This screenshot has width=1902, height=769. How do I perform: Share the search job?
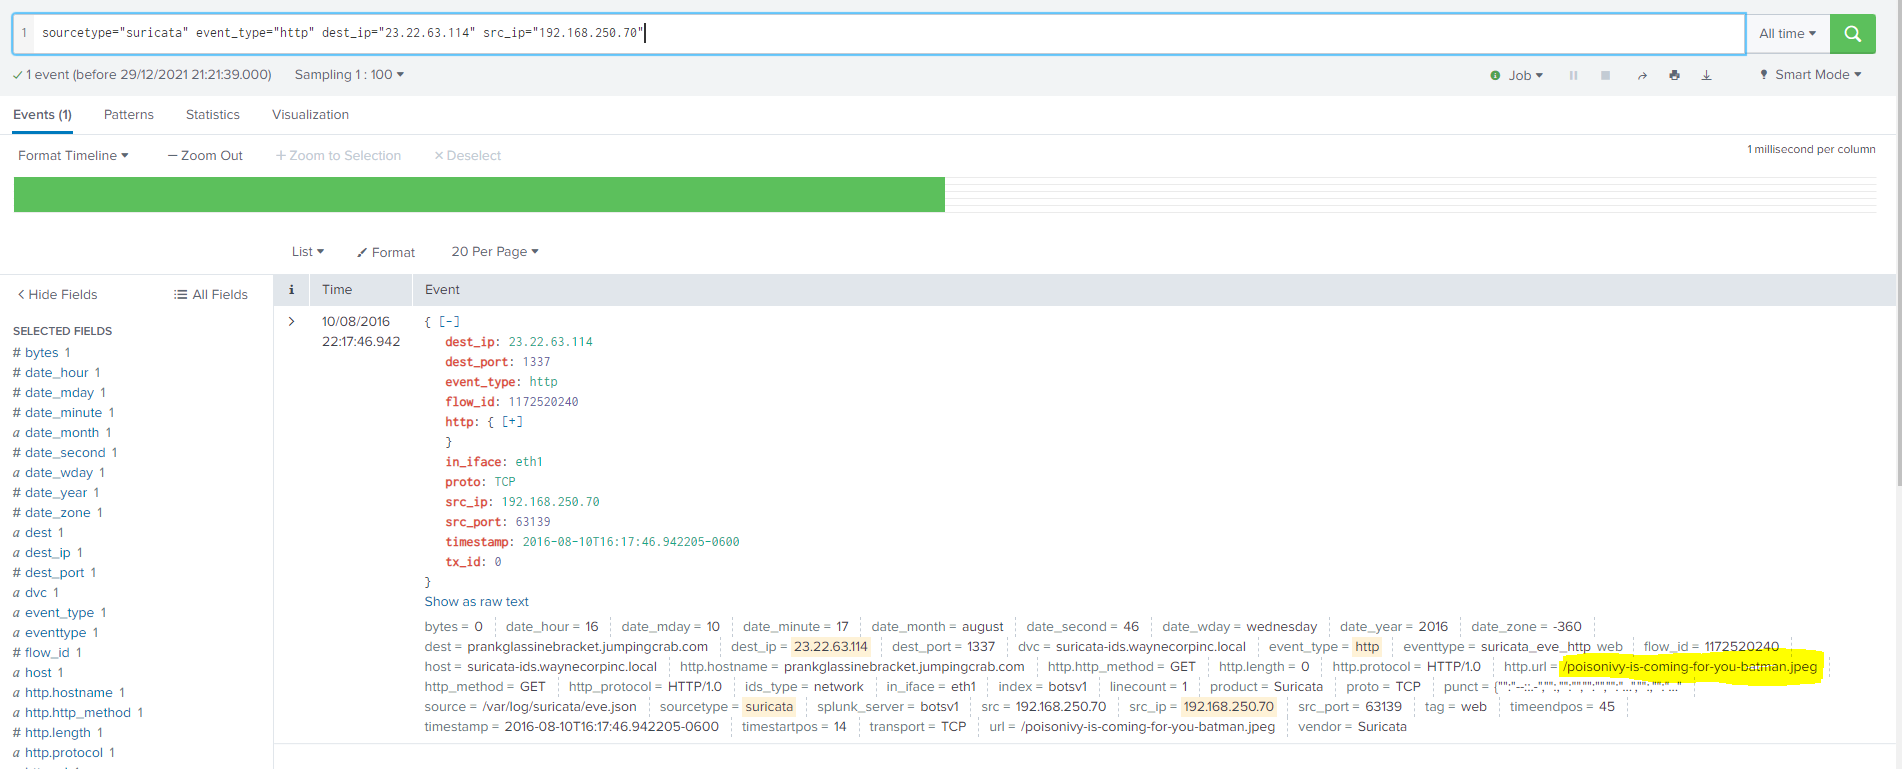(x=1641, y=75)
